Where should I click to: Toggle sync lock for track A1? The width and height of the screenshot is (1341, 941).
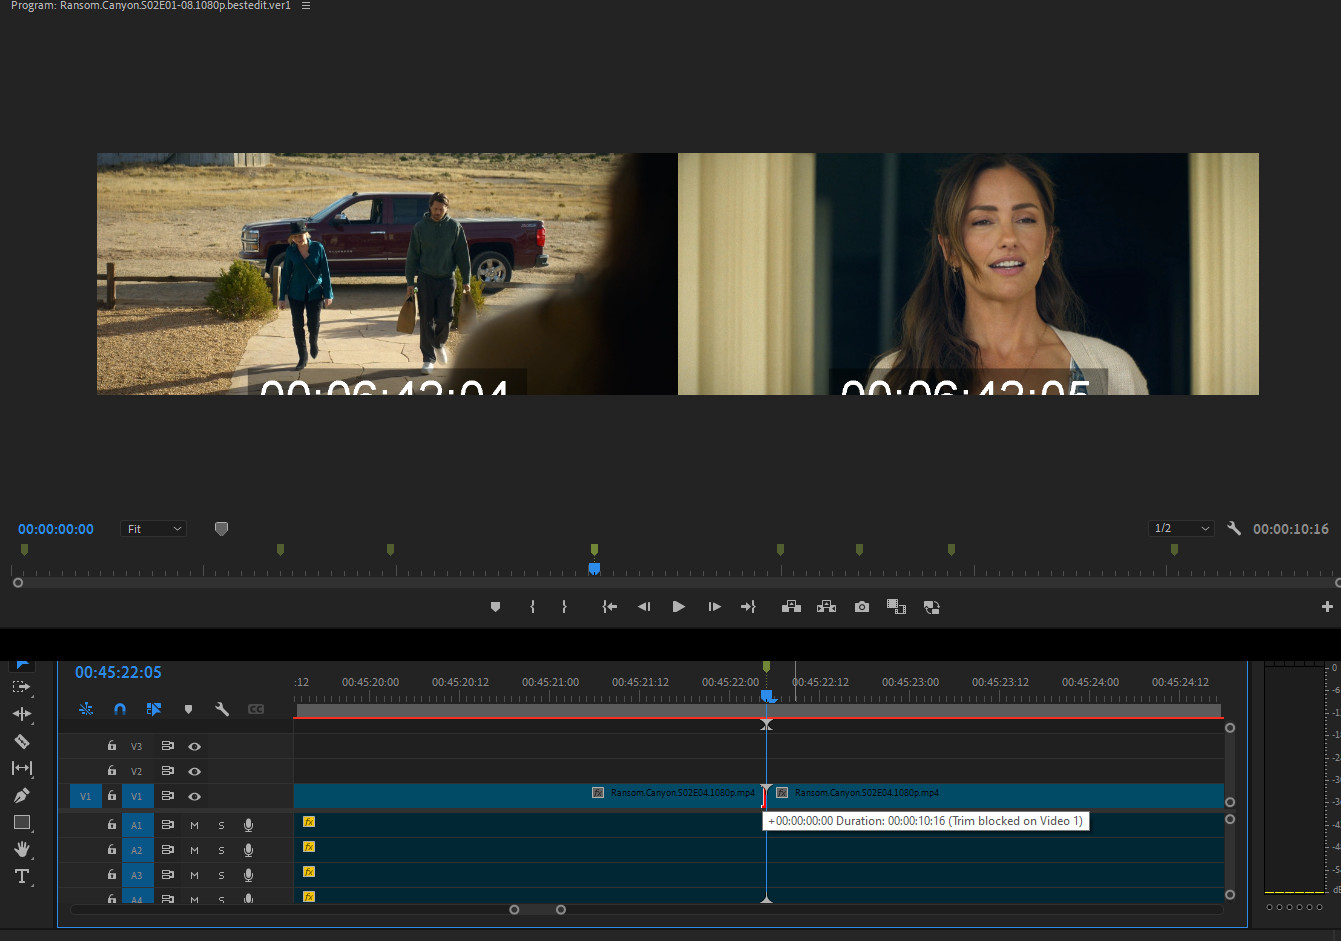pyautogui.click(x=167, y=825)
